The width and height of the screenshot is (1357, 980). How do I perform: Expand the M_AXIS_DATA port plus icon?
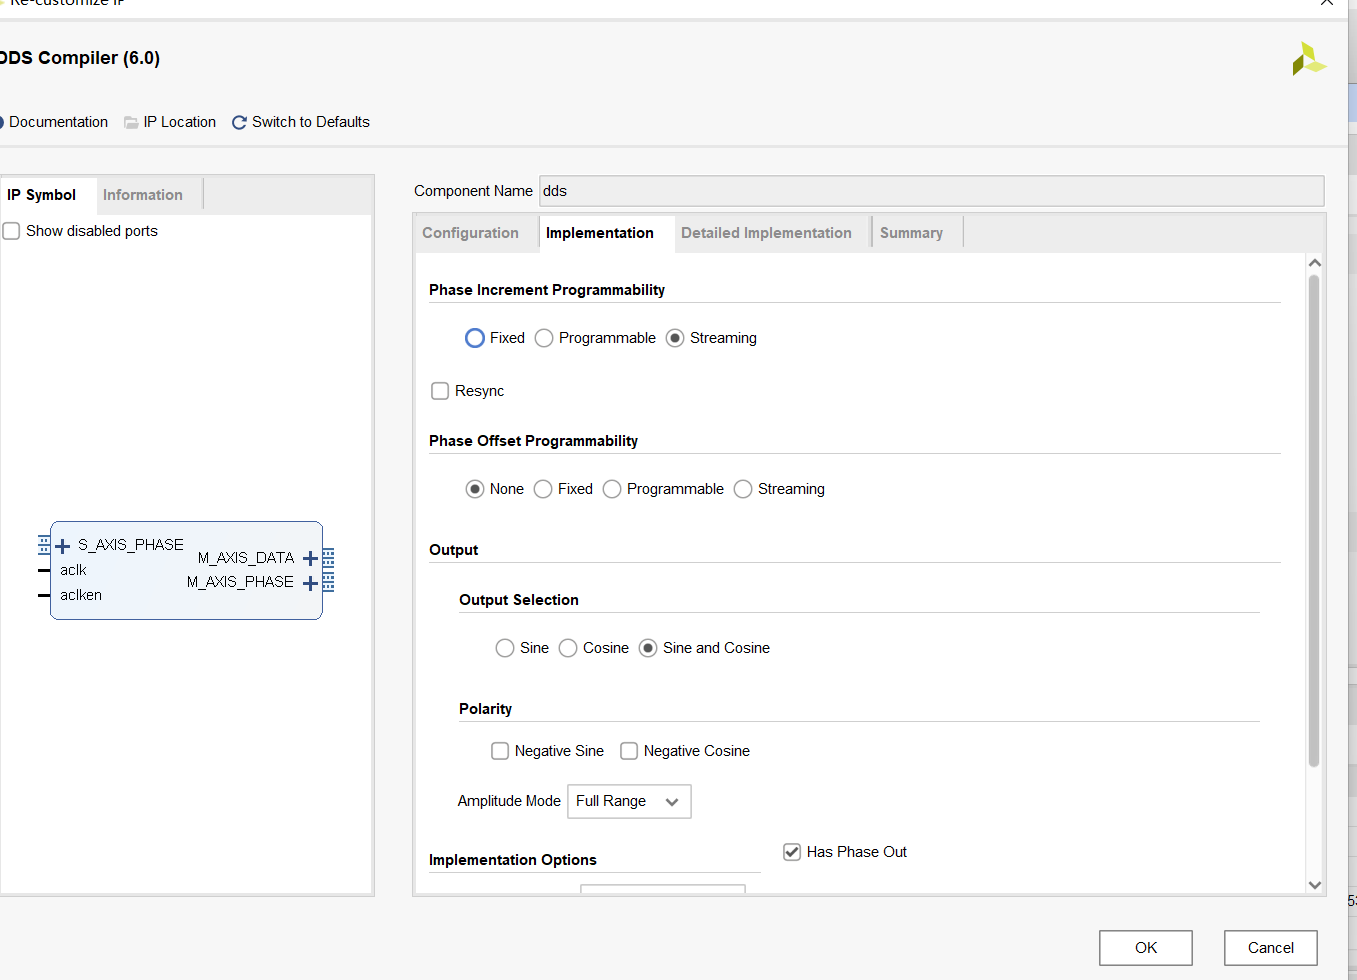[x=310, y=559]
